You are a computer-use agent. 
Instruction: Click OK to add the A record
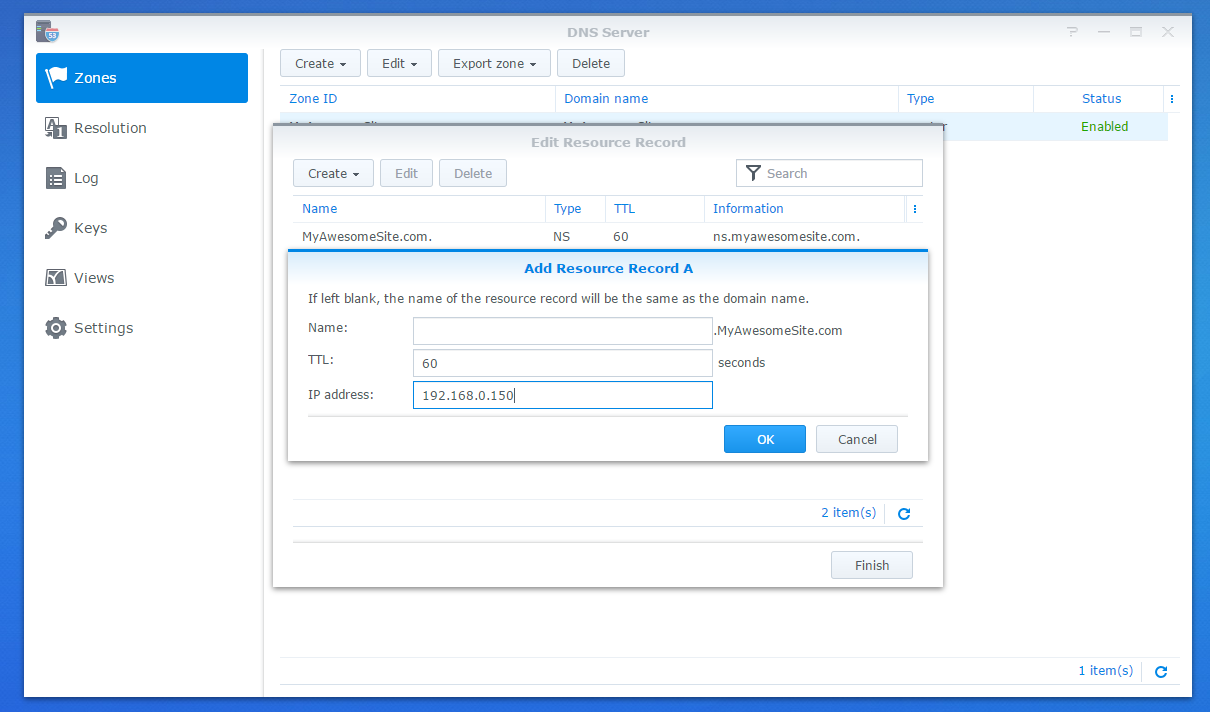coord(764,439)
